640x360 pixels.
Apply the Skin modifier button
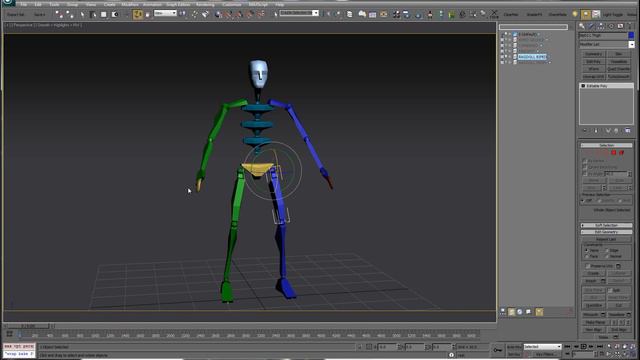click(x=619, y=54)
